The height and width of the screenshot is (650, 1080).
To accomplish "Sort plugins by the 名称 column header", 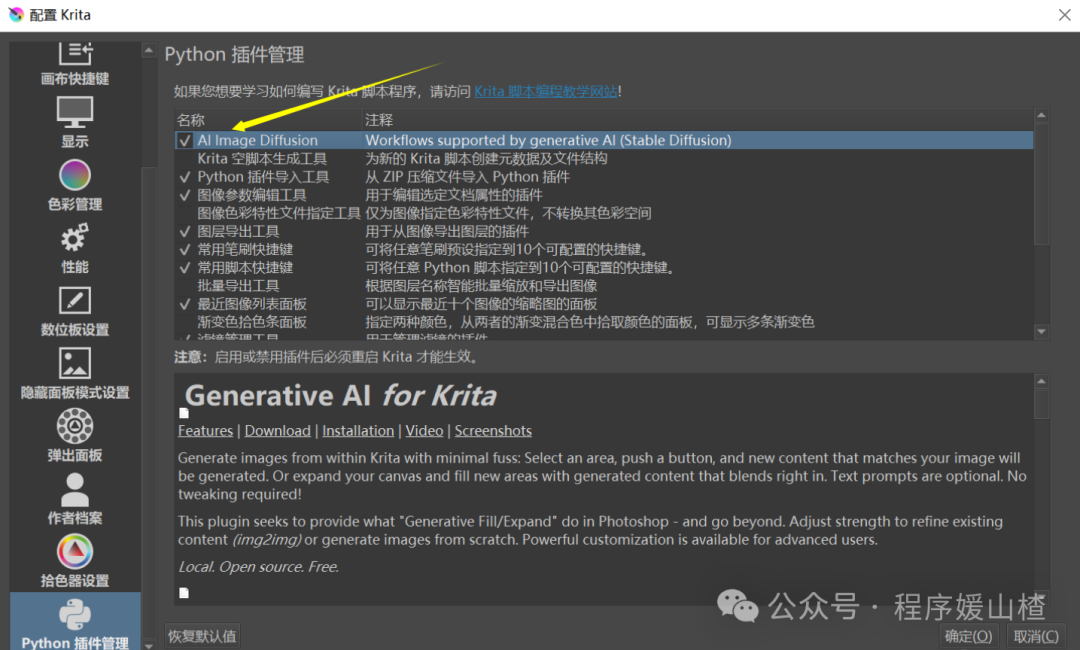I will pyautogui.click(x=268, y=120).
